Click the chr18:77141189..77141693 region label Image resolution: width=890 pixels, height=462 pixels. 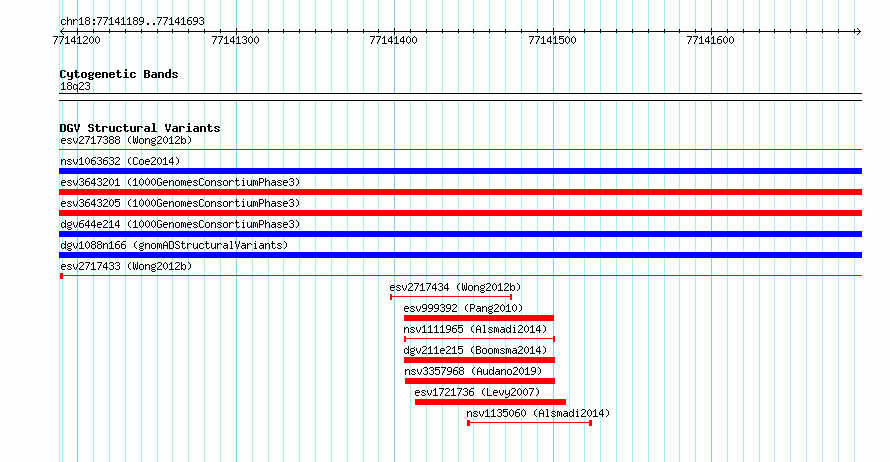[132, 22]
